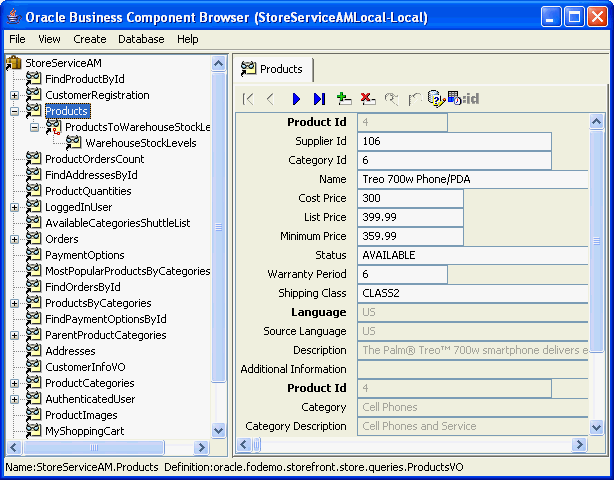Screen dimensions: 614x480
Task: Select FindOrdersById in the tree
Action: point(83,287)
